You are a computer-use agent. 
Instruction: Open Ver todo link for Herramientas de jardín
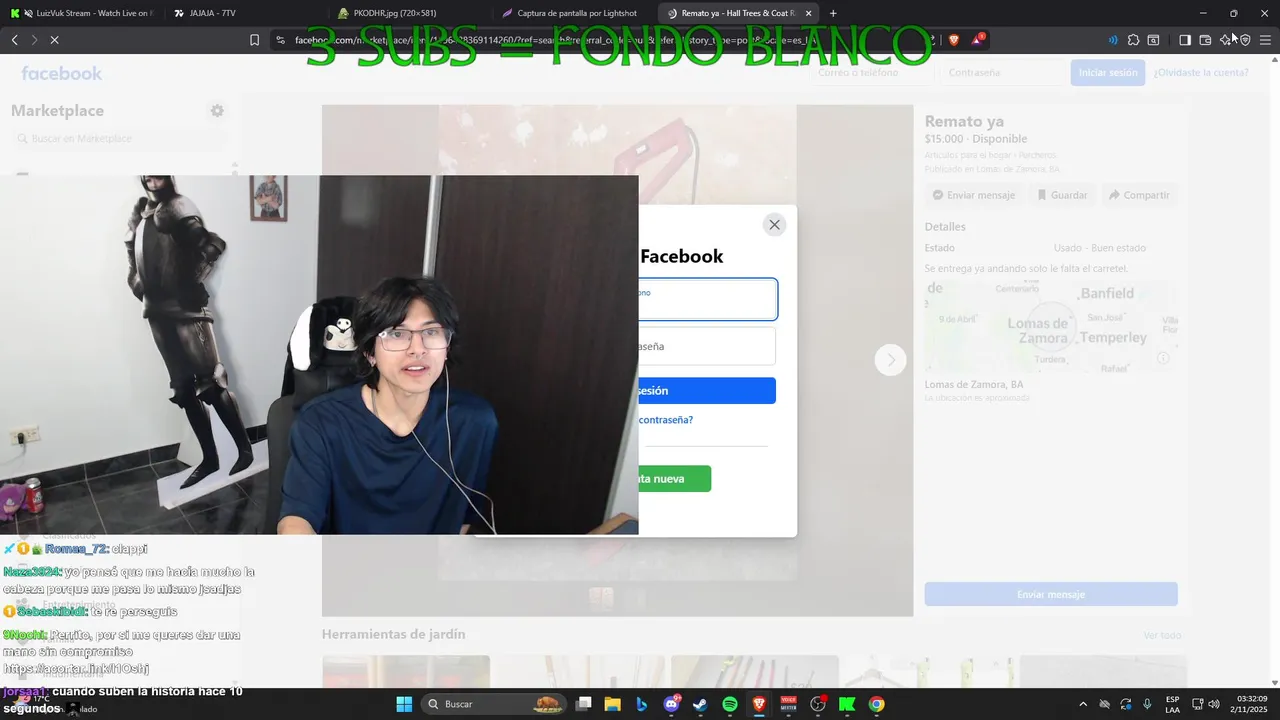click(x=1162, y=635)
